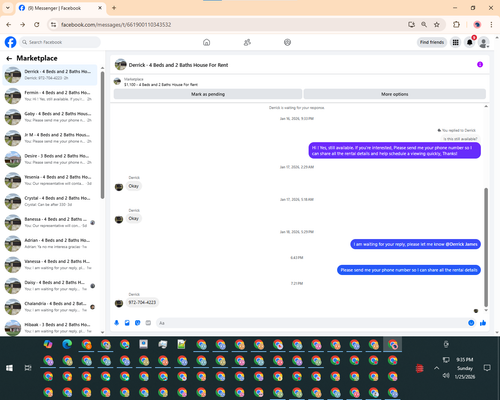Click the attach photo icon
This screenshot has width=500, height=400.
[x=127, y=323]
